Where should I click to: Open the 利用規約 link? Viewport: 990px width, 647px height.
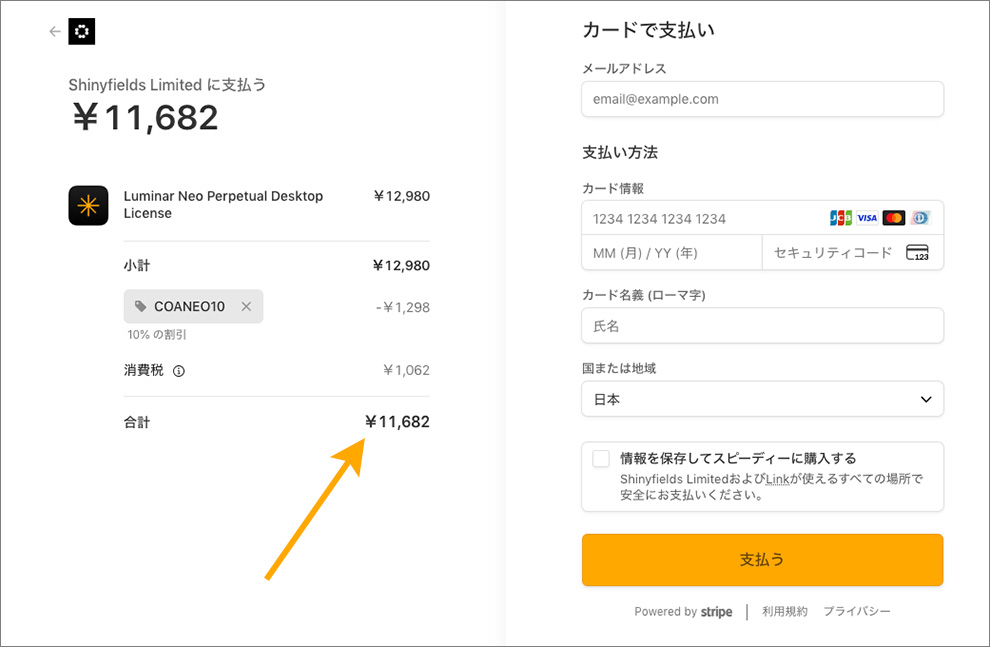pos(785,611)
